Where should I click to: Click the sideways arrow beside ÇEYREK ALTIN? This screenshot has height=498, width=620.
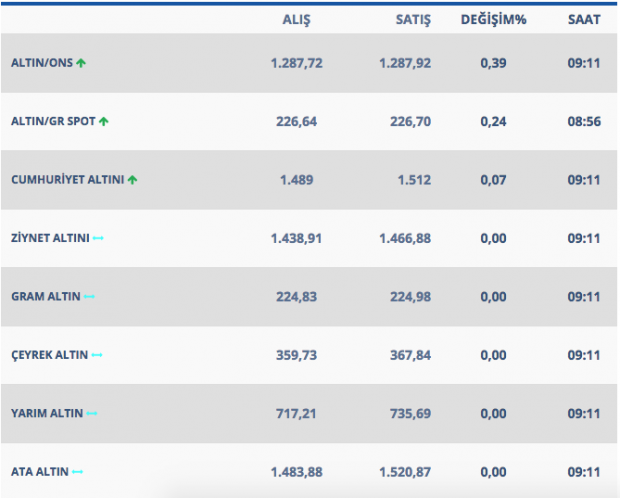pos(97,355)
